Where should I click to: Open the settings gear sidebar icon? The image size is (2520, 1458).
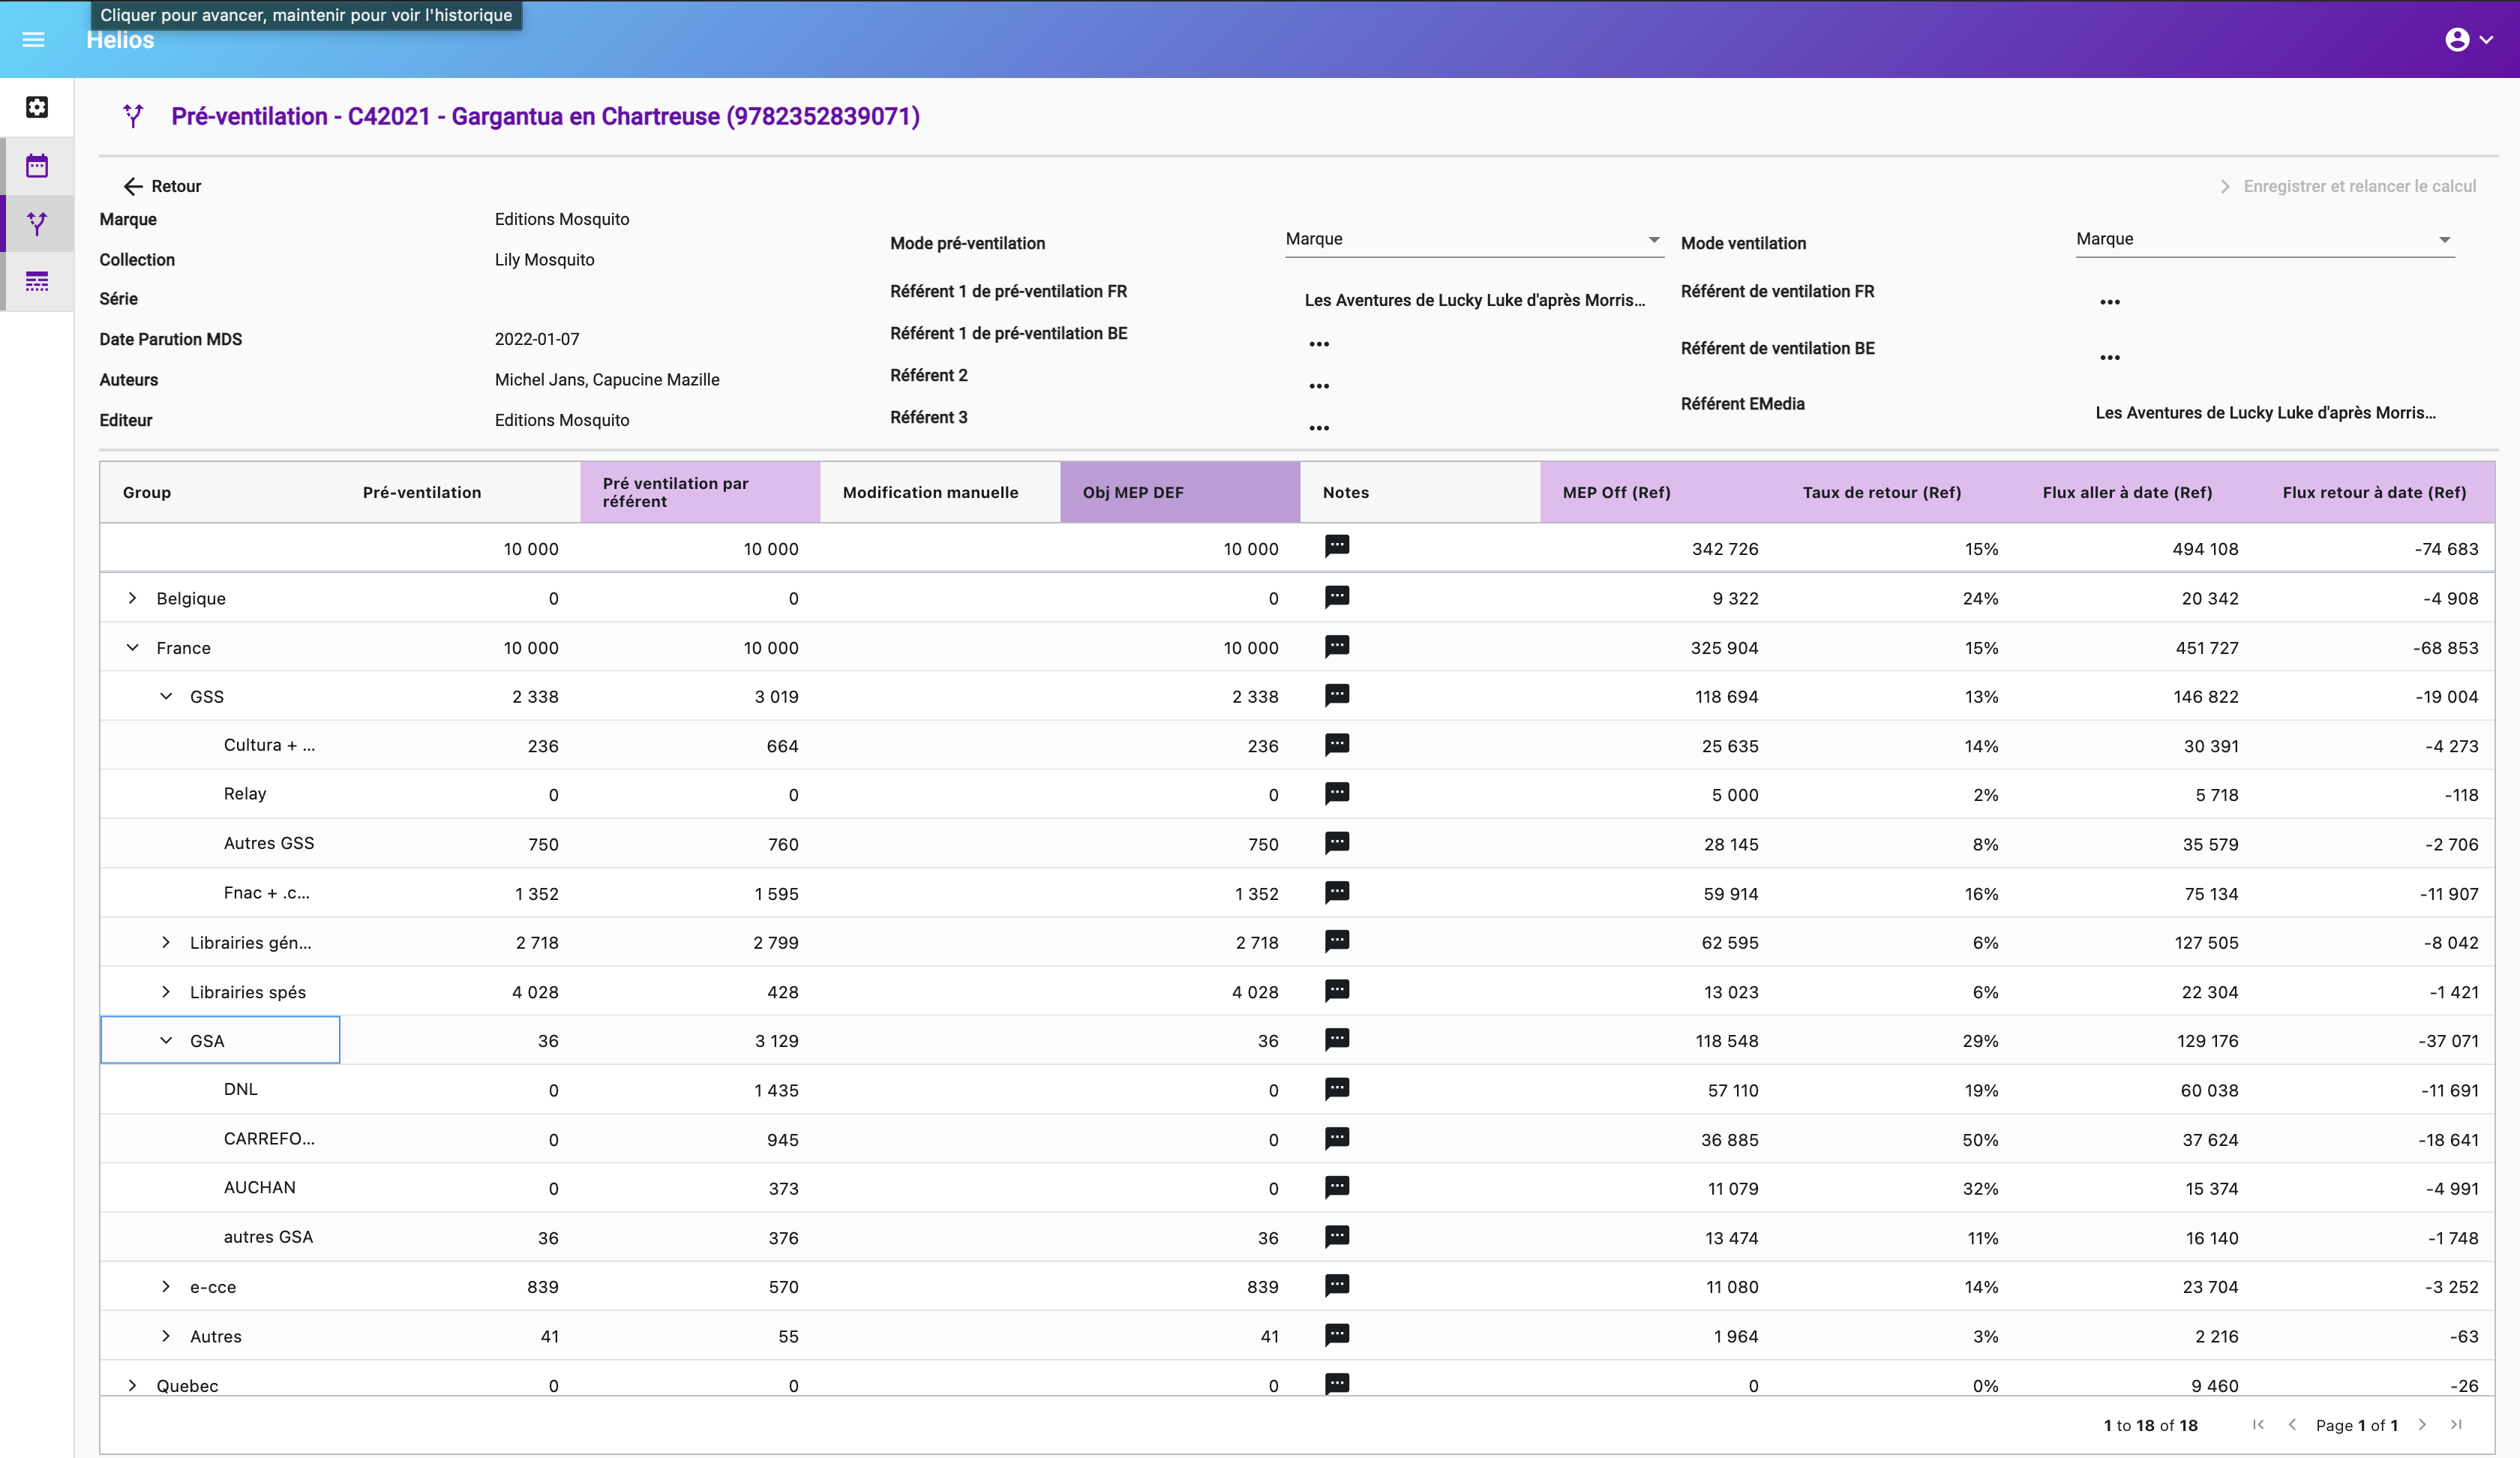coord(37,107)
